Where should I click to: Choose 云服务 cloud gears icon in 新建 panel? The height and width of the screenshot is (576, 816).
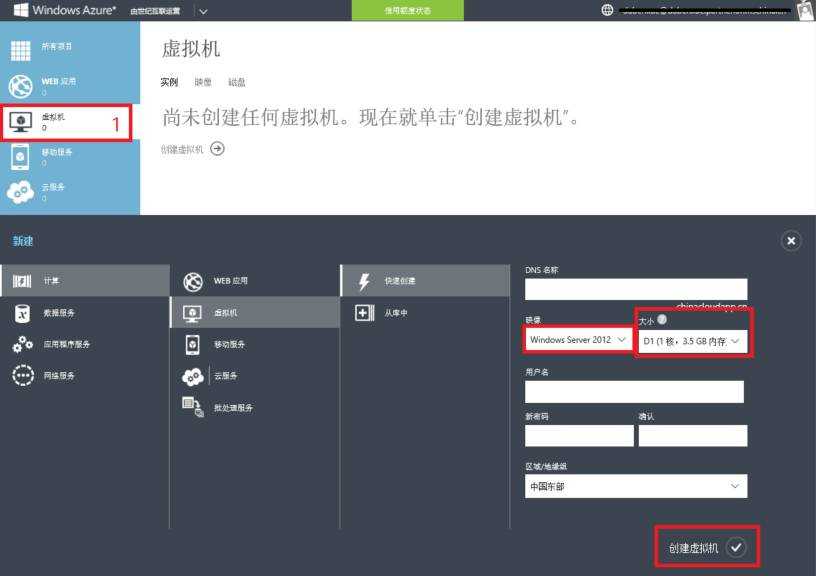(193, 376)
